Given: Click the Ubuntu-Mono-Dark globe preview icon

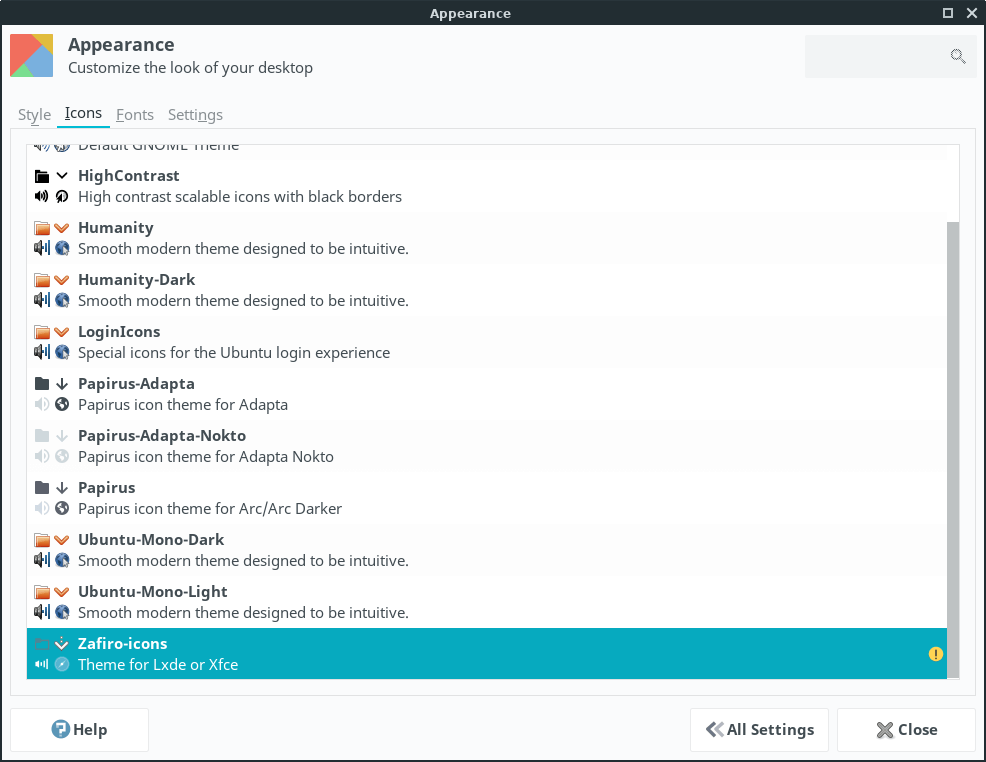Looking at the screenshot, I should [x=62, y=560].
